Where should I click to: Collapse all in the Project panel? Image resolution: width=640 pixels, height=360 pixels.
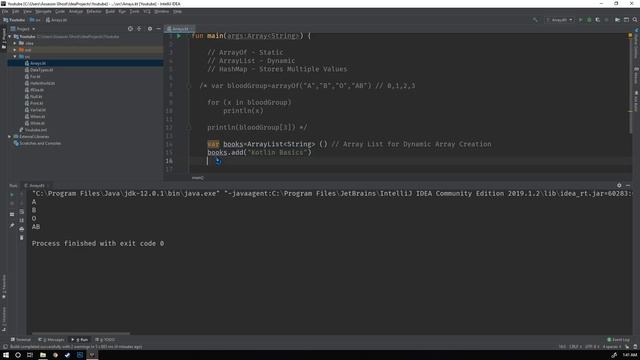pos(139,29)
